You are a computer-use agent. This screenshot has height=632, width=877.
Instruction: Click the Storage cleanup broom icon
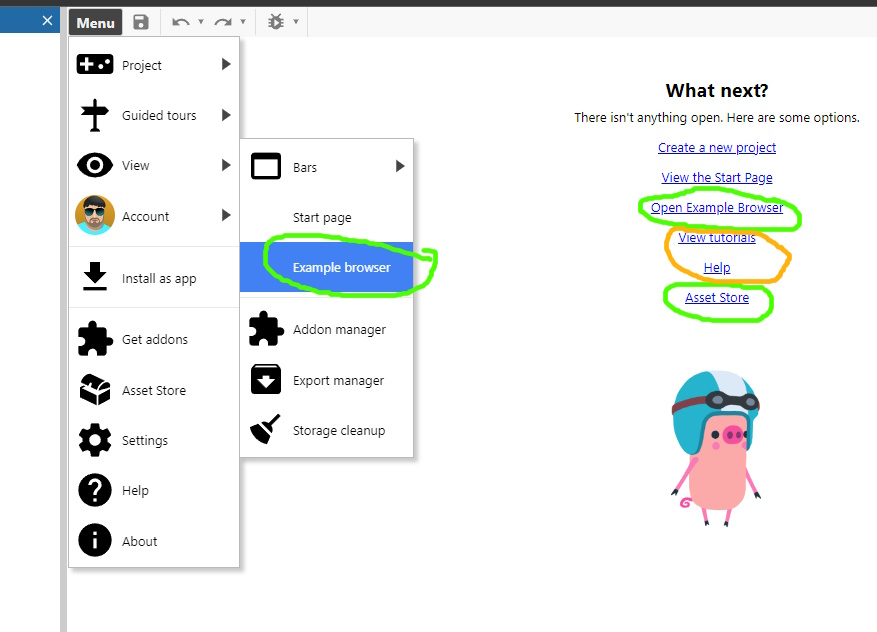tap(265, 429)
